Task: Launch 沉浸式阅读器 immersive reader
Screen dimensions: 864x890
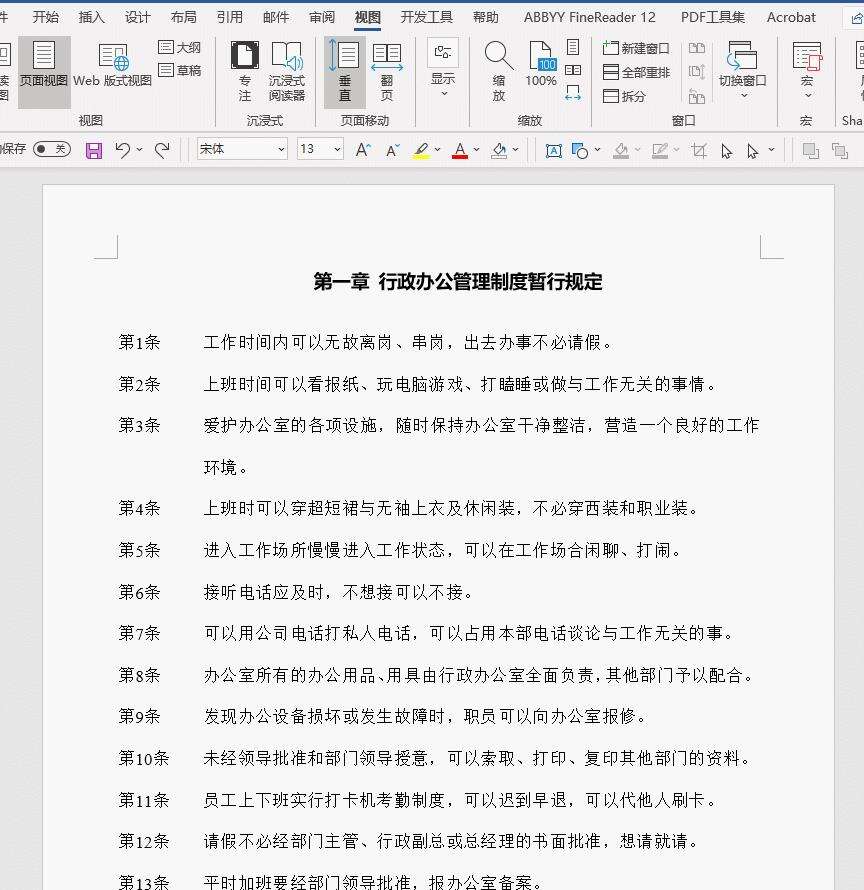Action: [287, 71]
